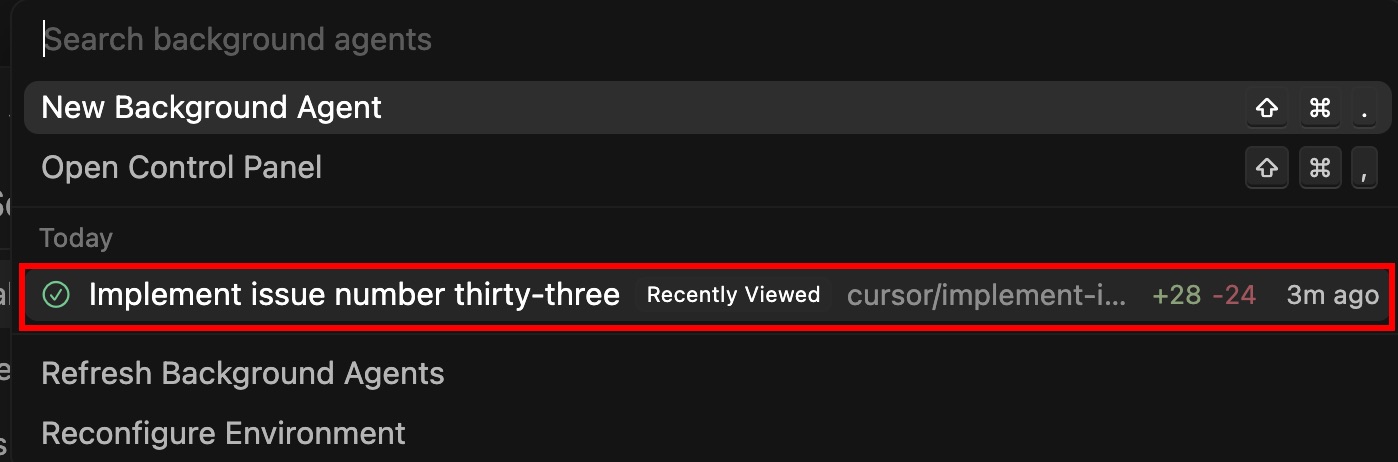Click the +28 additions count
Viewport: 1398px width, 462px height.
point(1176,295)
